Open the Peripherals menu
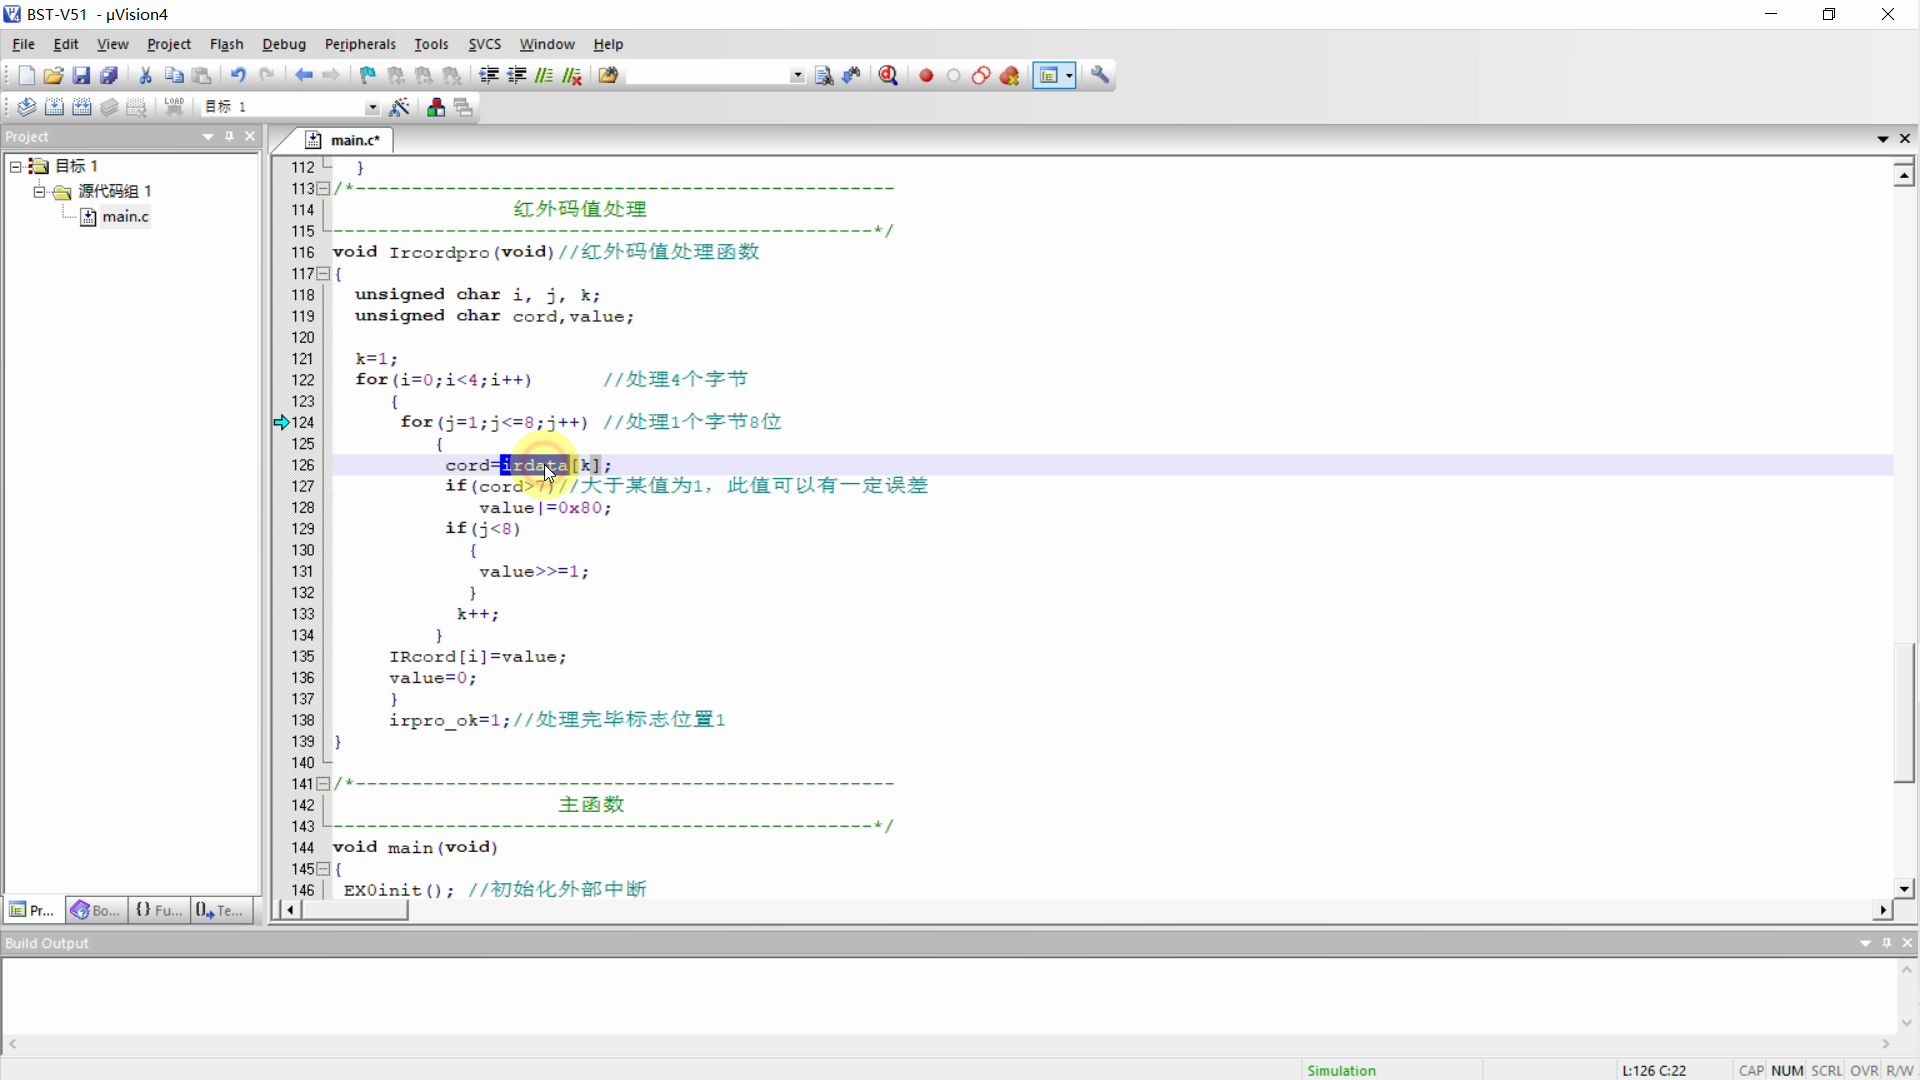Viewport: 1920px width, 1080px height. click(360, 45)
